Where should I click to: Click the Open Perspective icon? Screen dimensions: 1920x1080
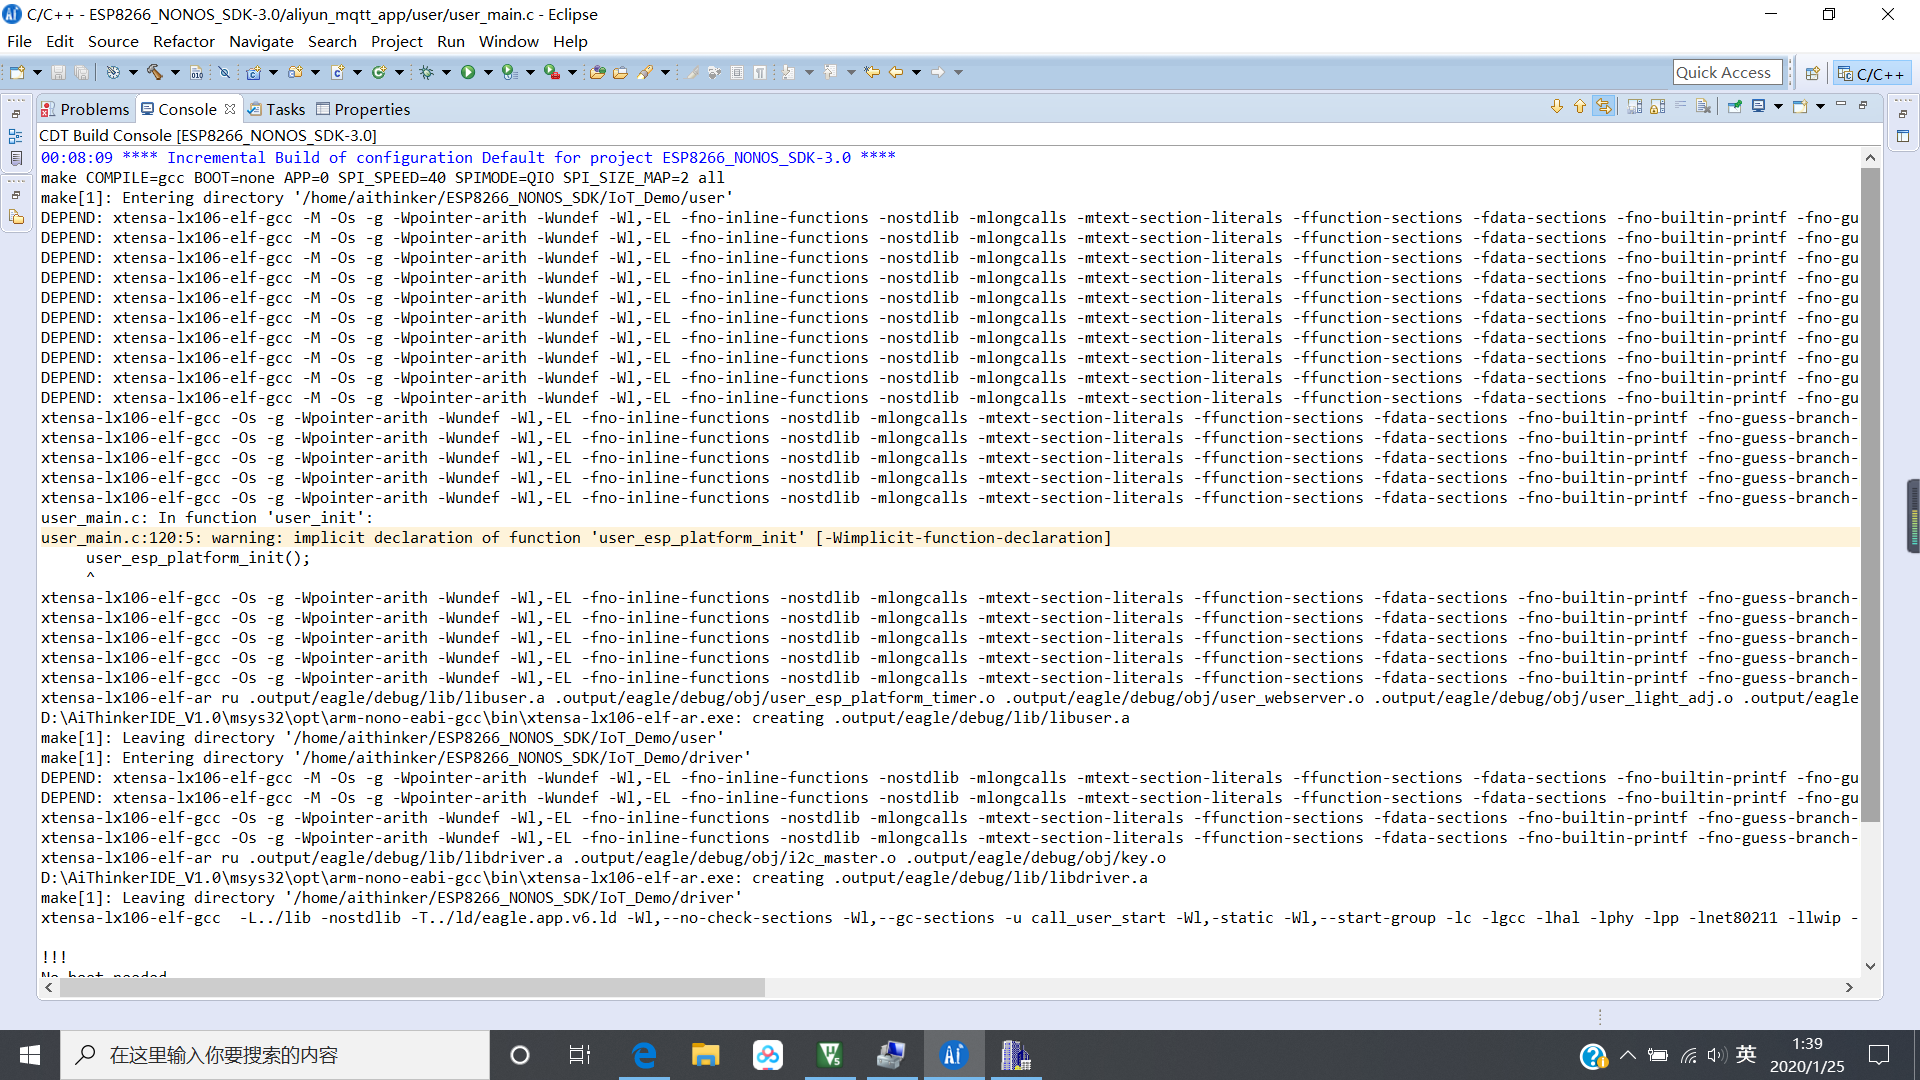point(1812,73)
